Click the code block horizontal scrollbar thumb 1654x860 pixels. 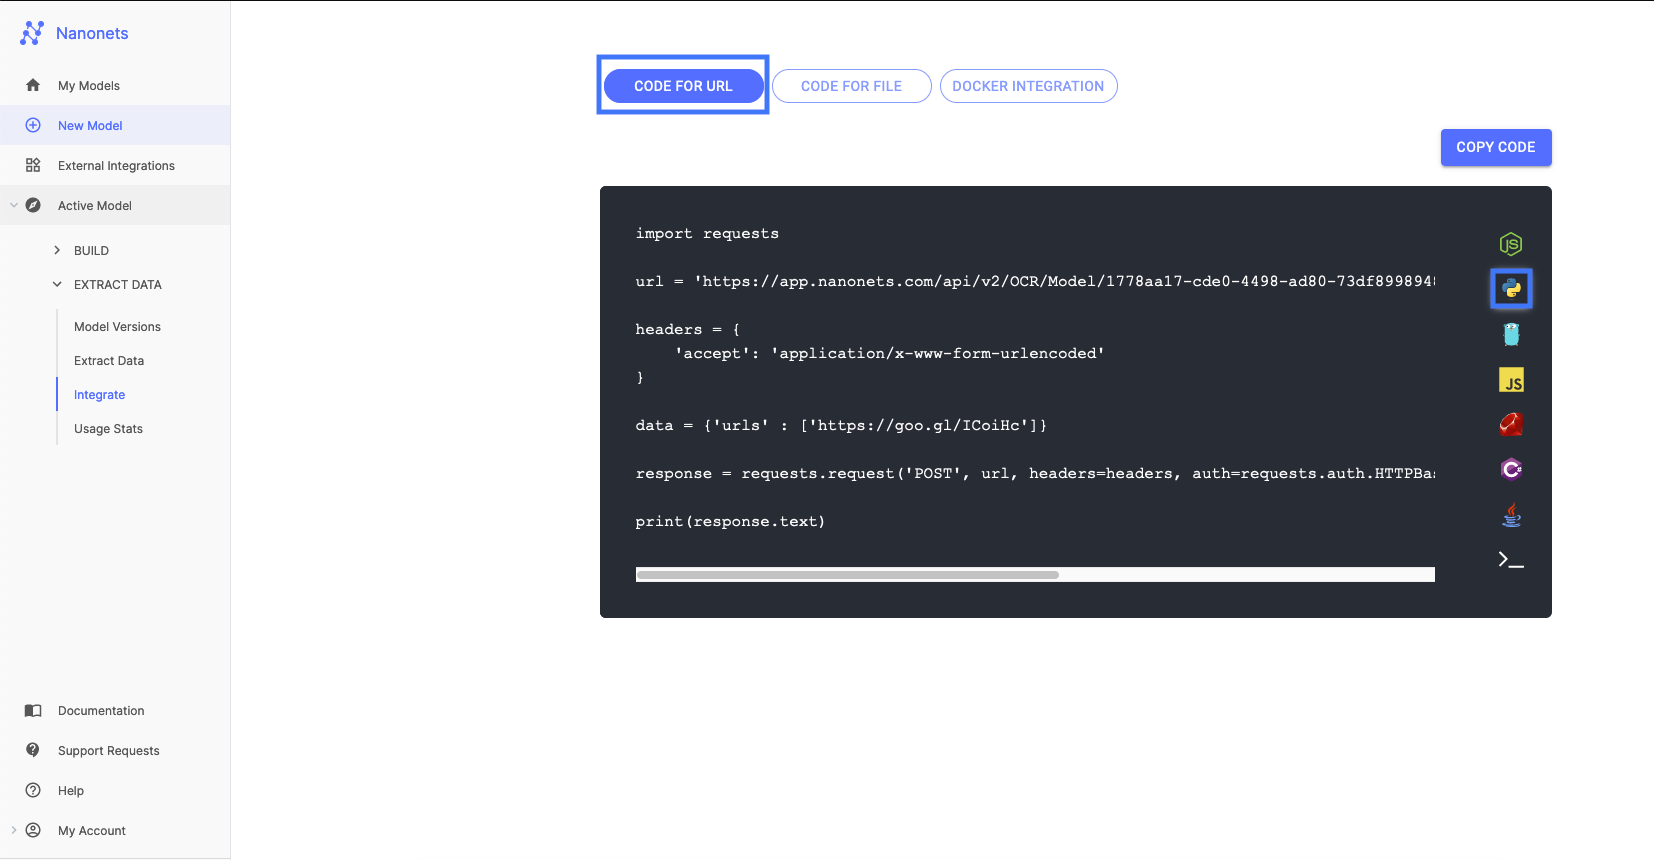[848, 575]
